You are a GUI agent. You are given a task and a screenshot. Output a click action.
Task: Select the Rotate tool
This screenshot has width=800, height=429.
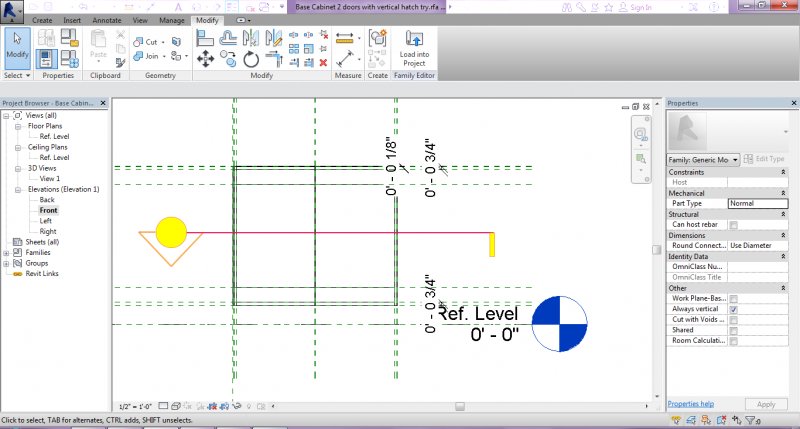pyautogui.click(x=251, y=59)
